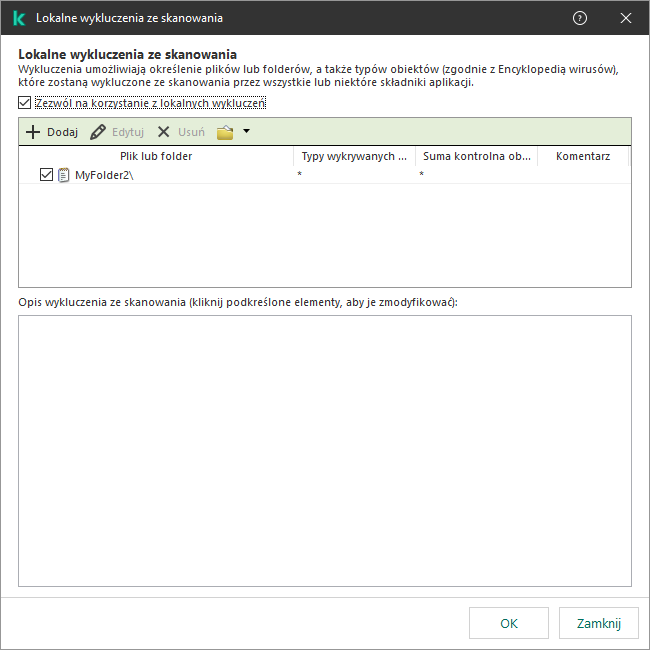
Task: Open the help question mark icon
Action: tap(580, 18)
